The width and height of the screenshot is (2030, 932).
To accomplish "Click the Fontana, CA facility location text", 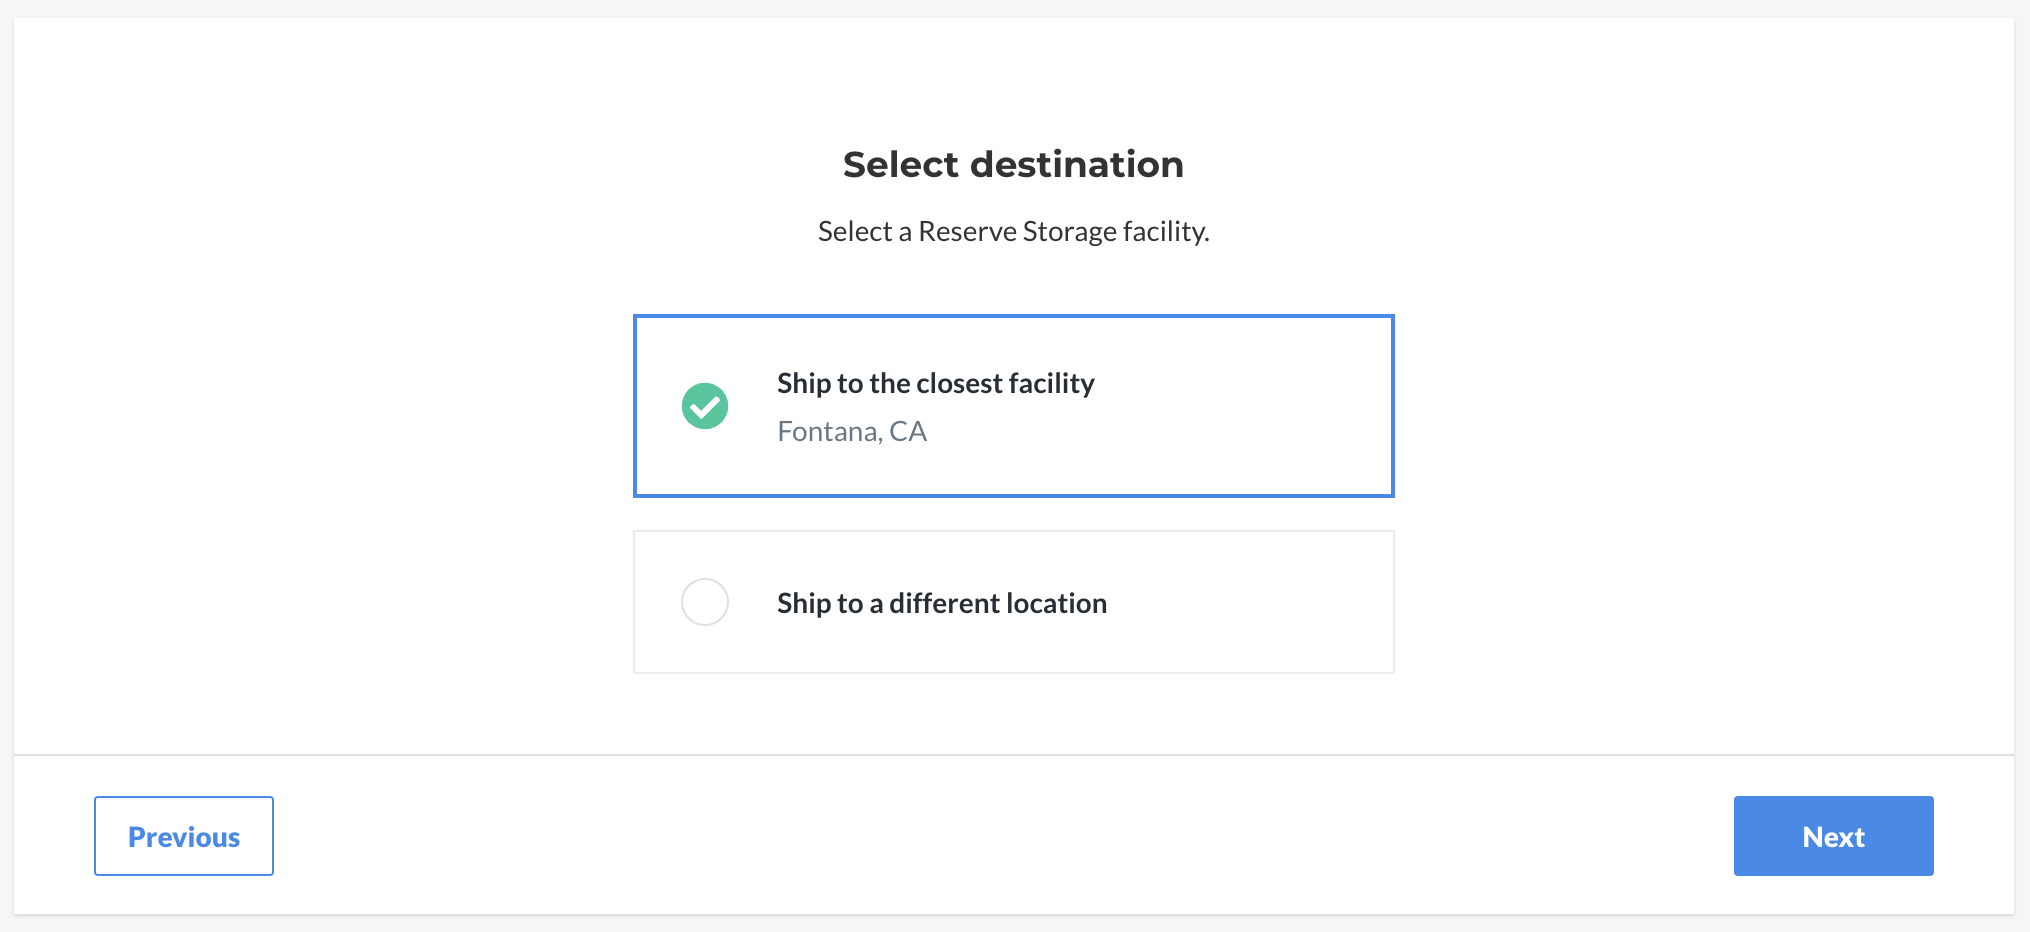I will click(852, 431).
